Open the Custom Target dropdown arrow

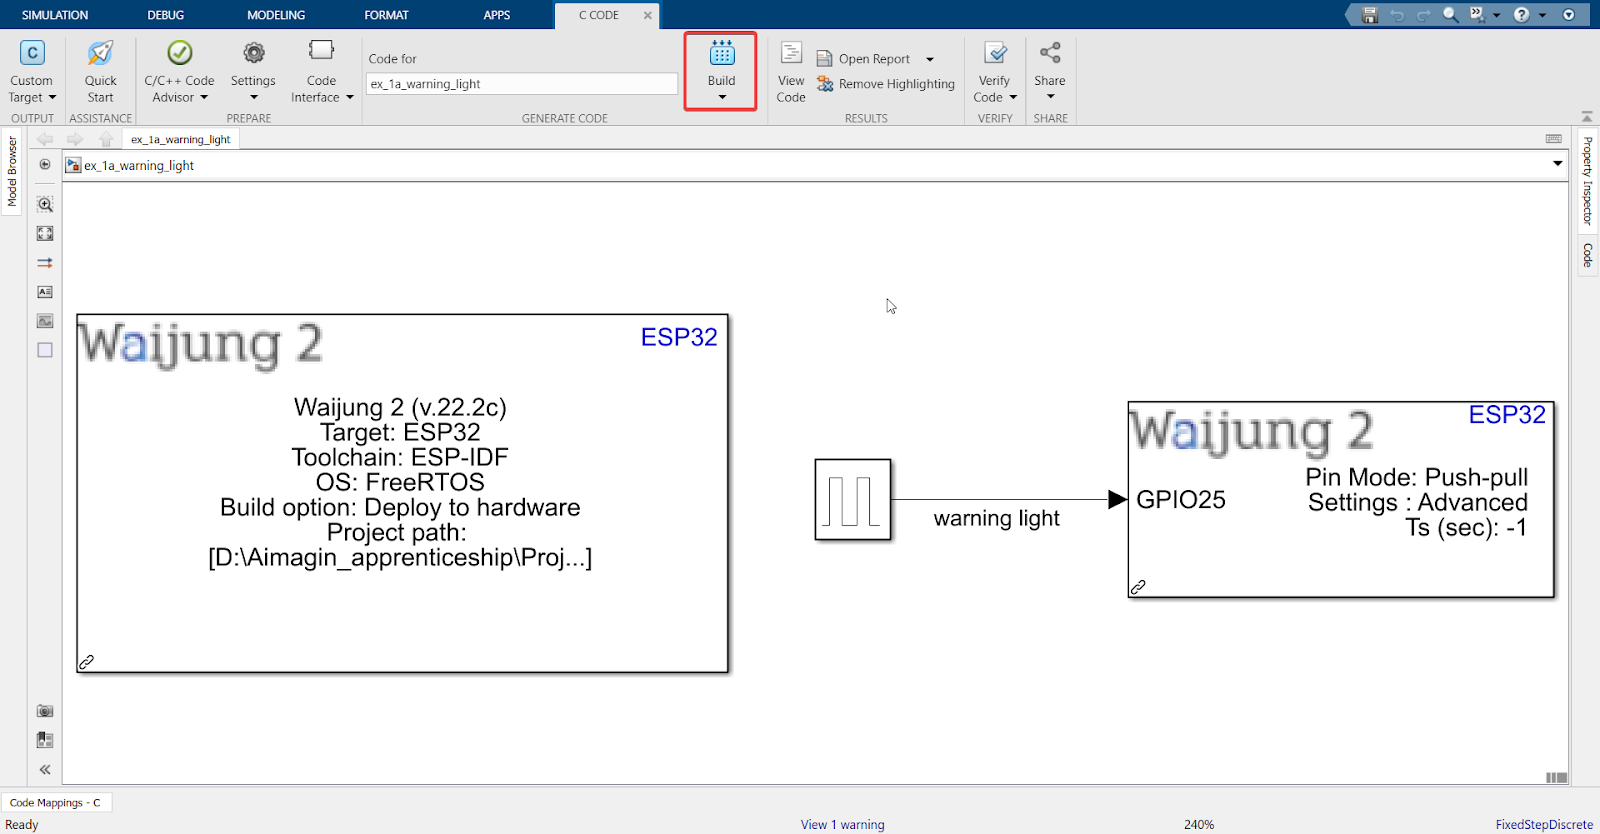52,98
